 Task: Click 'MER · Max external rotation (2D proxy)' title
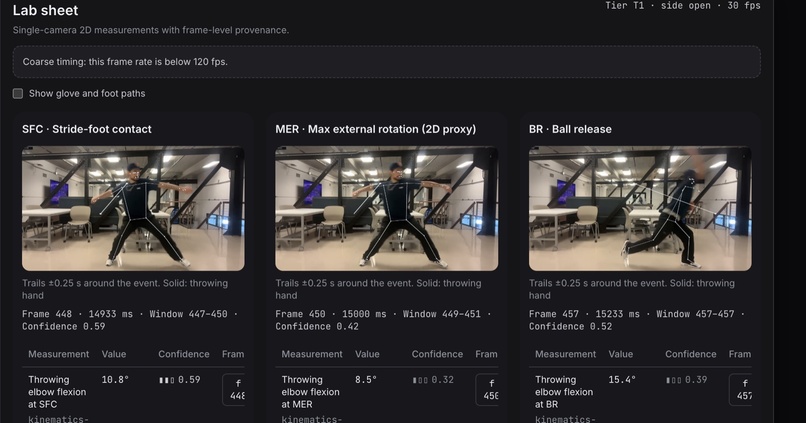376,129
